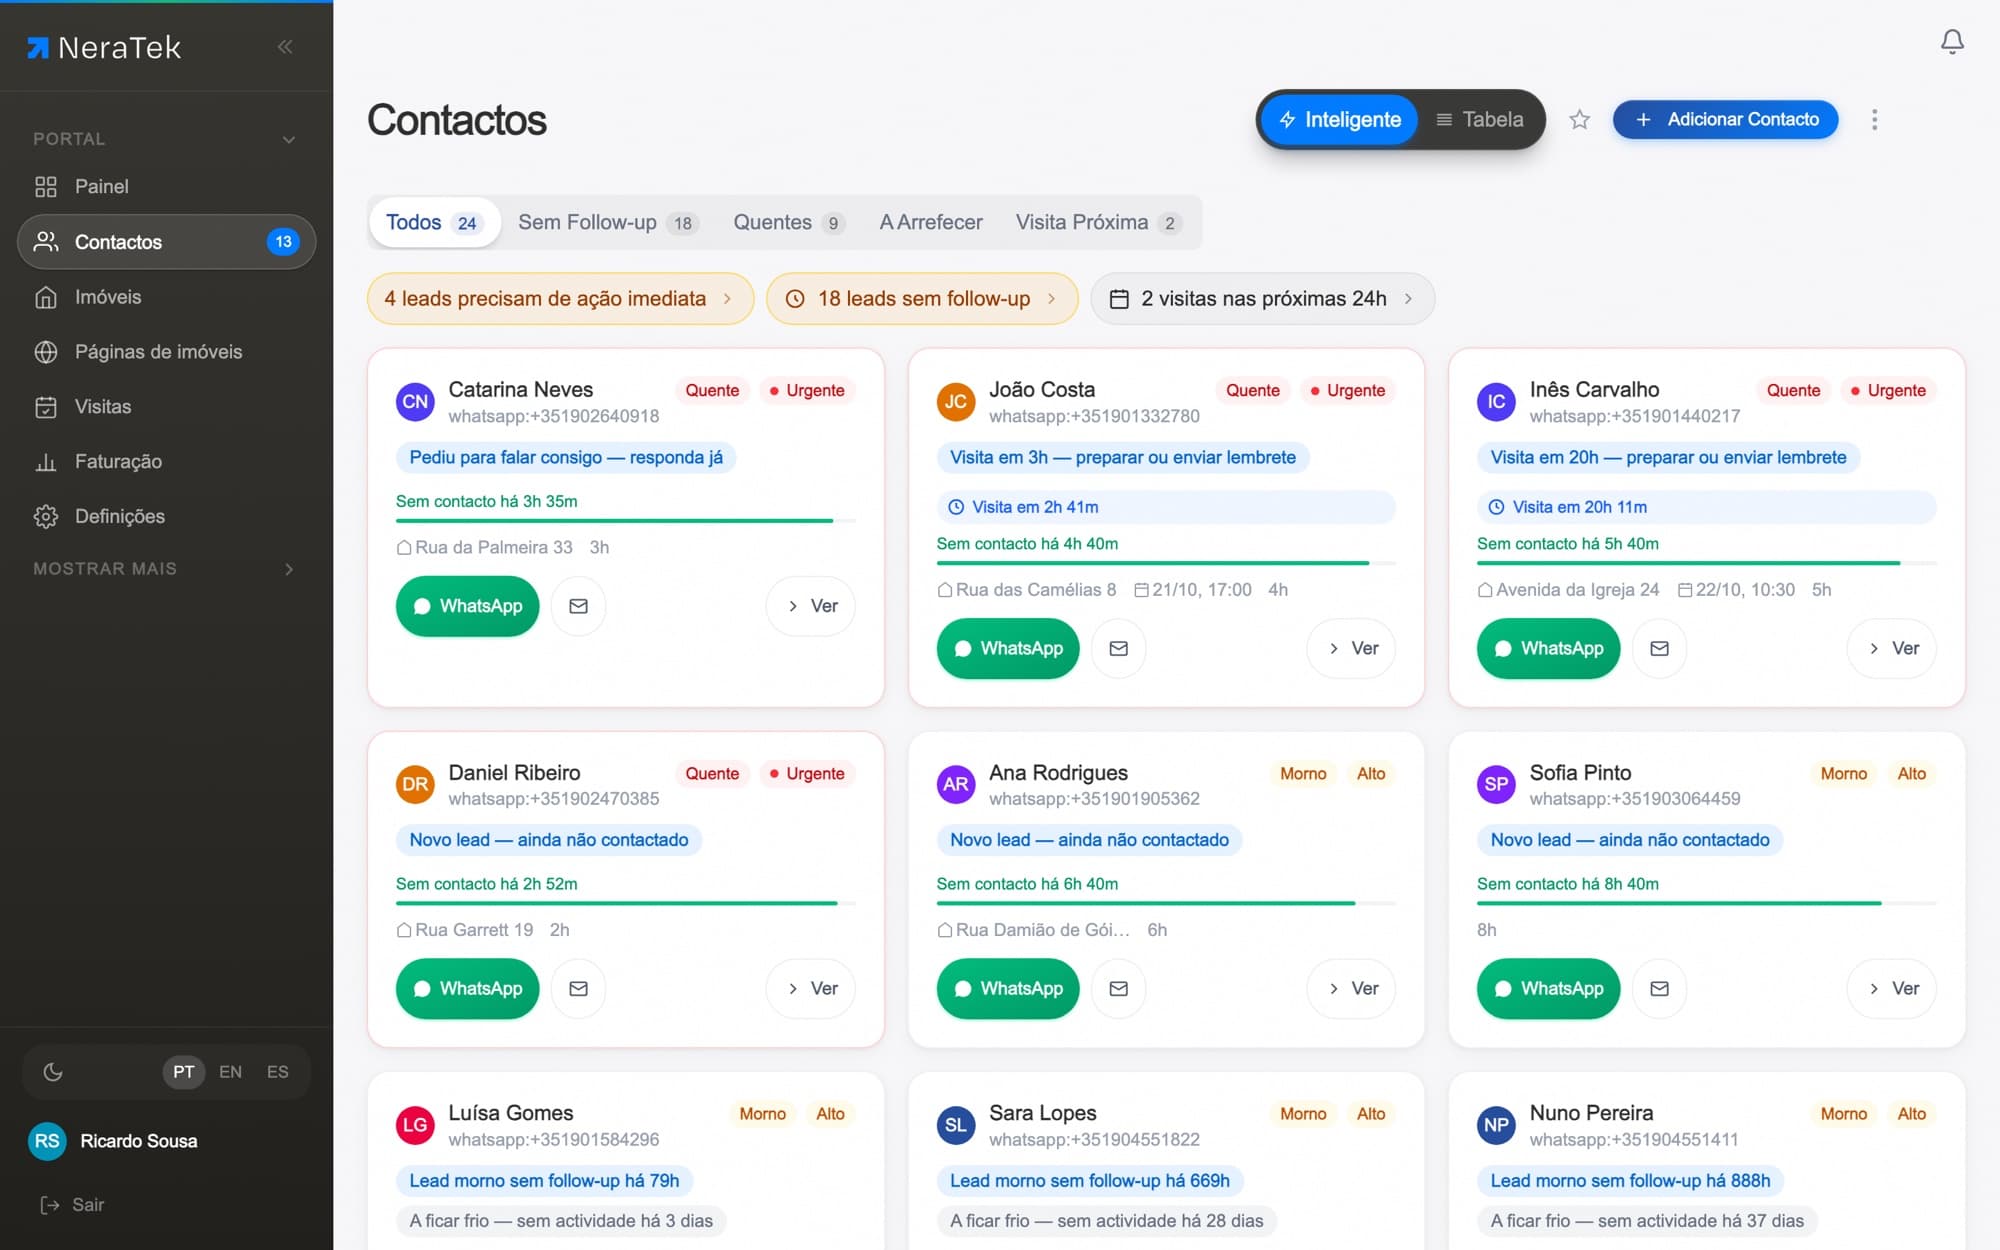Viewport: 2000px width, 1250px height.
Task: Open Ricardo Sousa user profile
Action: point(113,1141)
